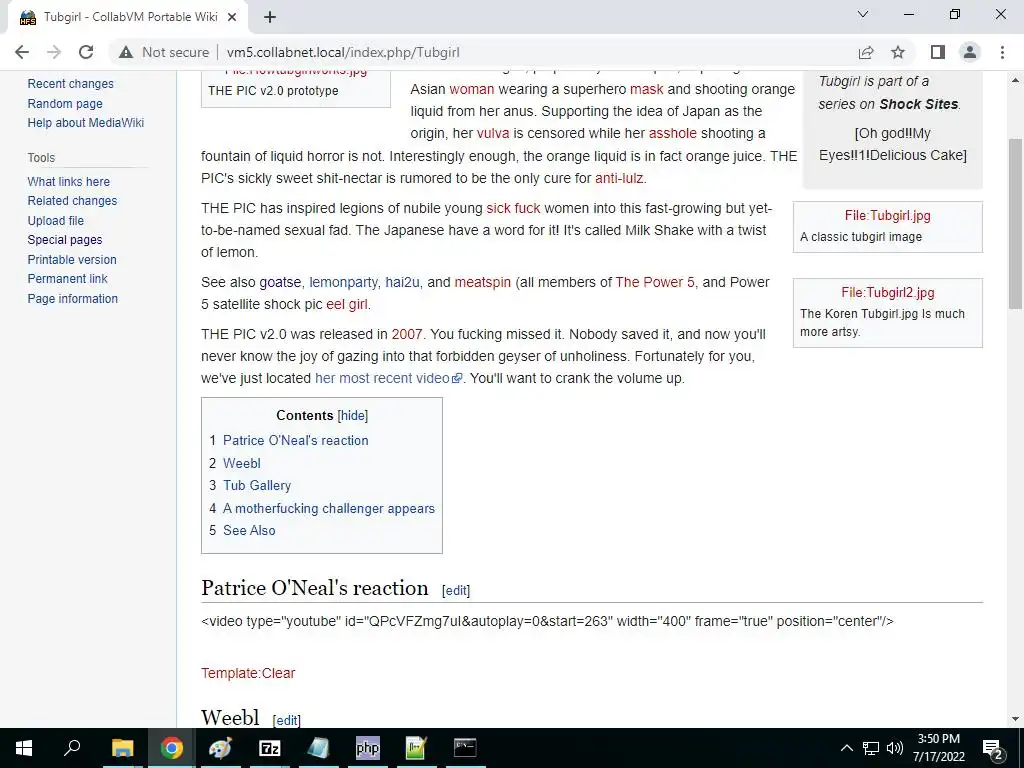Open the external most recent video link
Viewport: 1024px width, 768px height.
[388, 378]
